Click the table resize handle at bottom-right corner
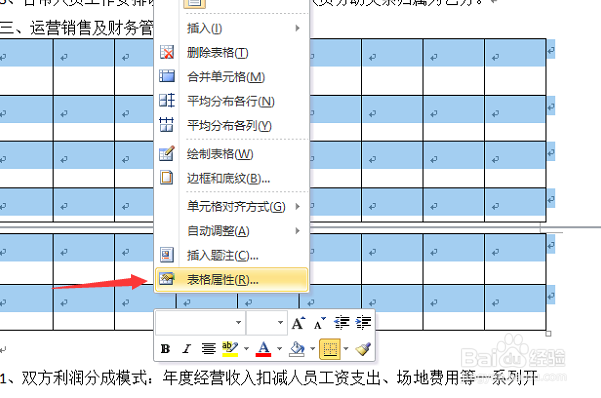 548,334
